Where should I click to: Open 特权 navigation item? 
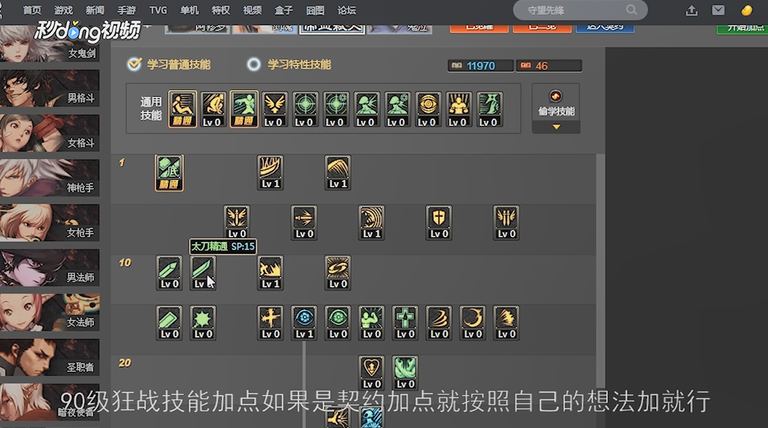tap(221, 10)
